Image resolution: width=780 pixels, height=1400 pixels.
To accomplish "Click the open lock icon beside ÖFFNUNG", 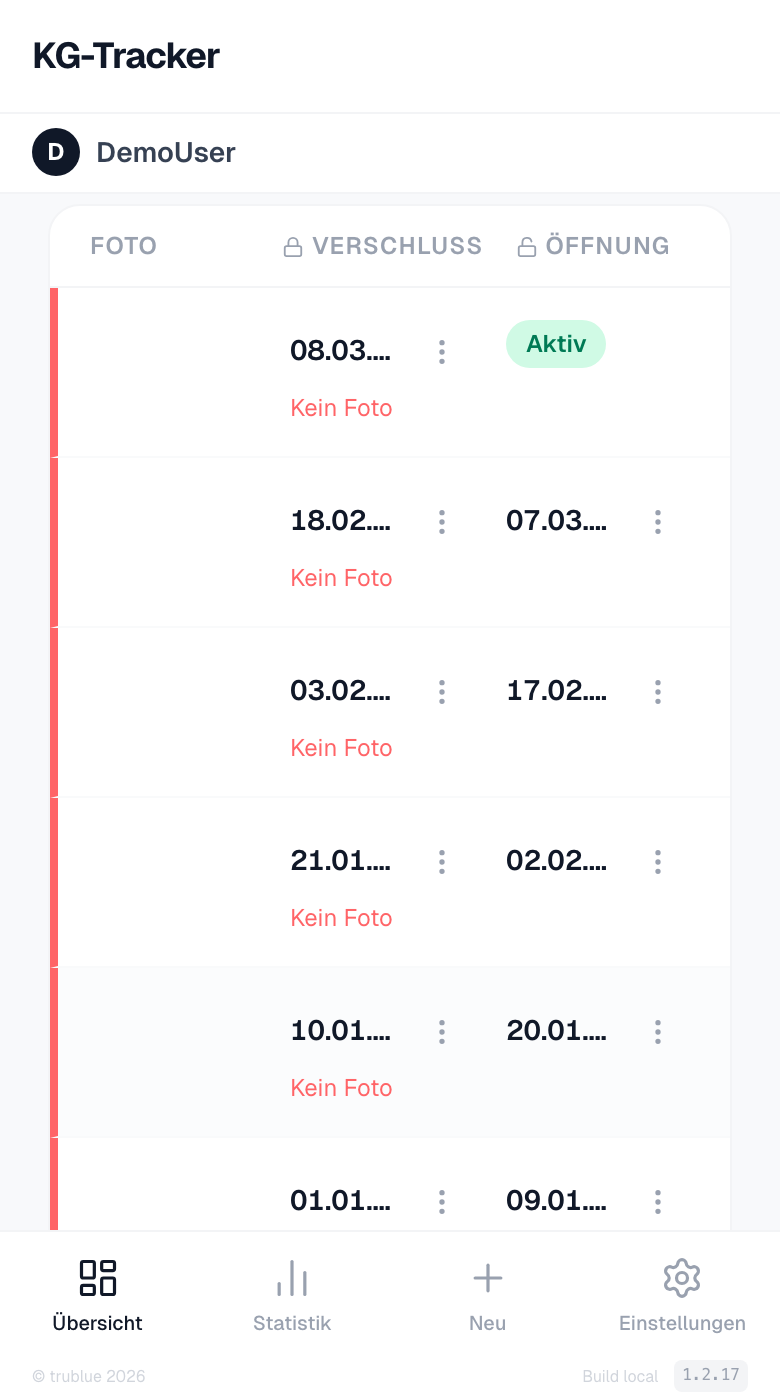I will click(x=527, y=245).
